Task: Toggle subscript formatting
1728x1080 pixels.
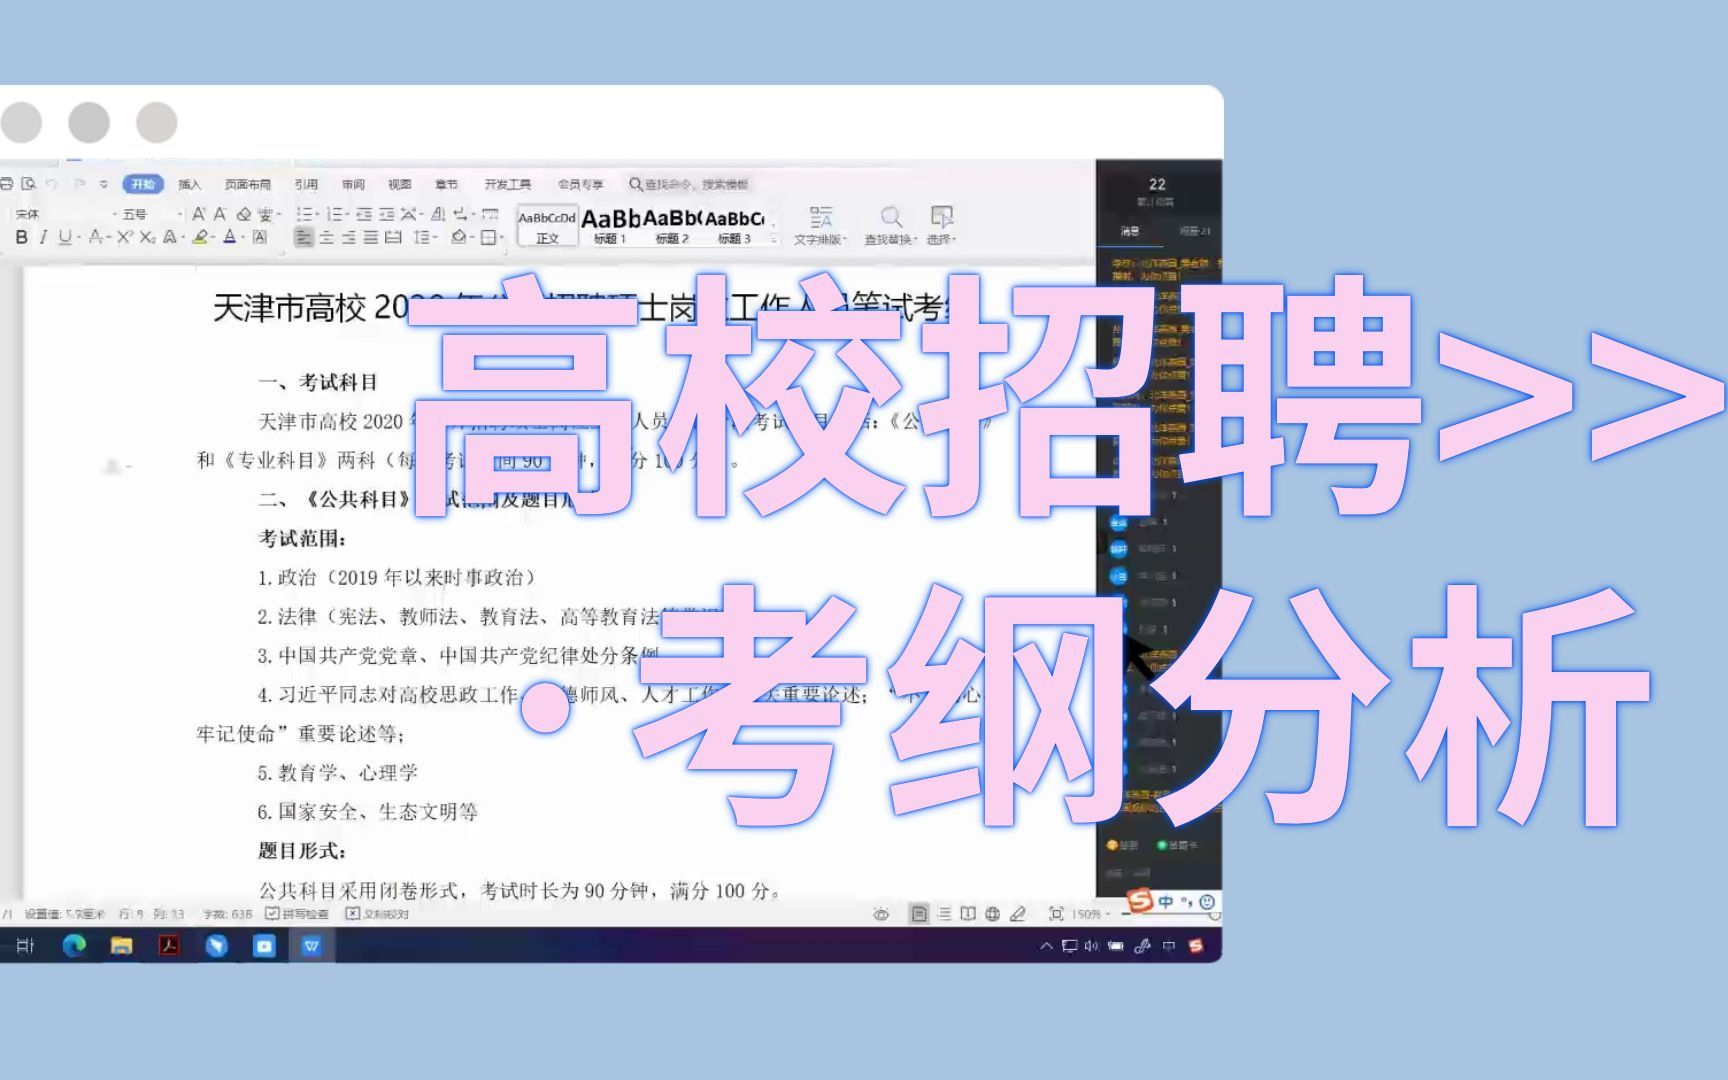Action: tap(147, 237)
